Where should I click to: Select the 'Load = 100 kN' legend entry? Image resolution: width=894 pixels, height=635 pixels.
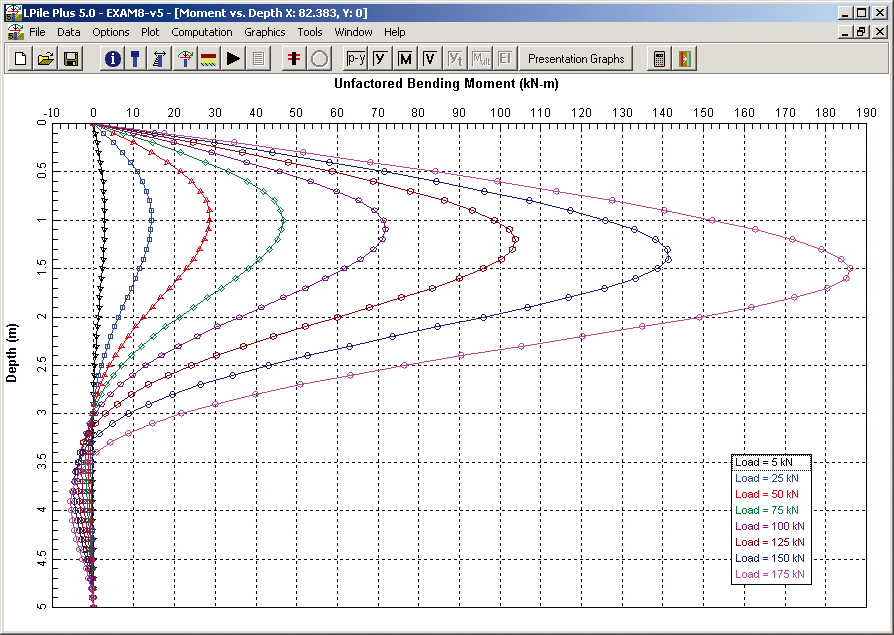point(770,526)
